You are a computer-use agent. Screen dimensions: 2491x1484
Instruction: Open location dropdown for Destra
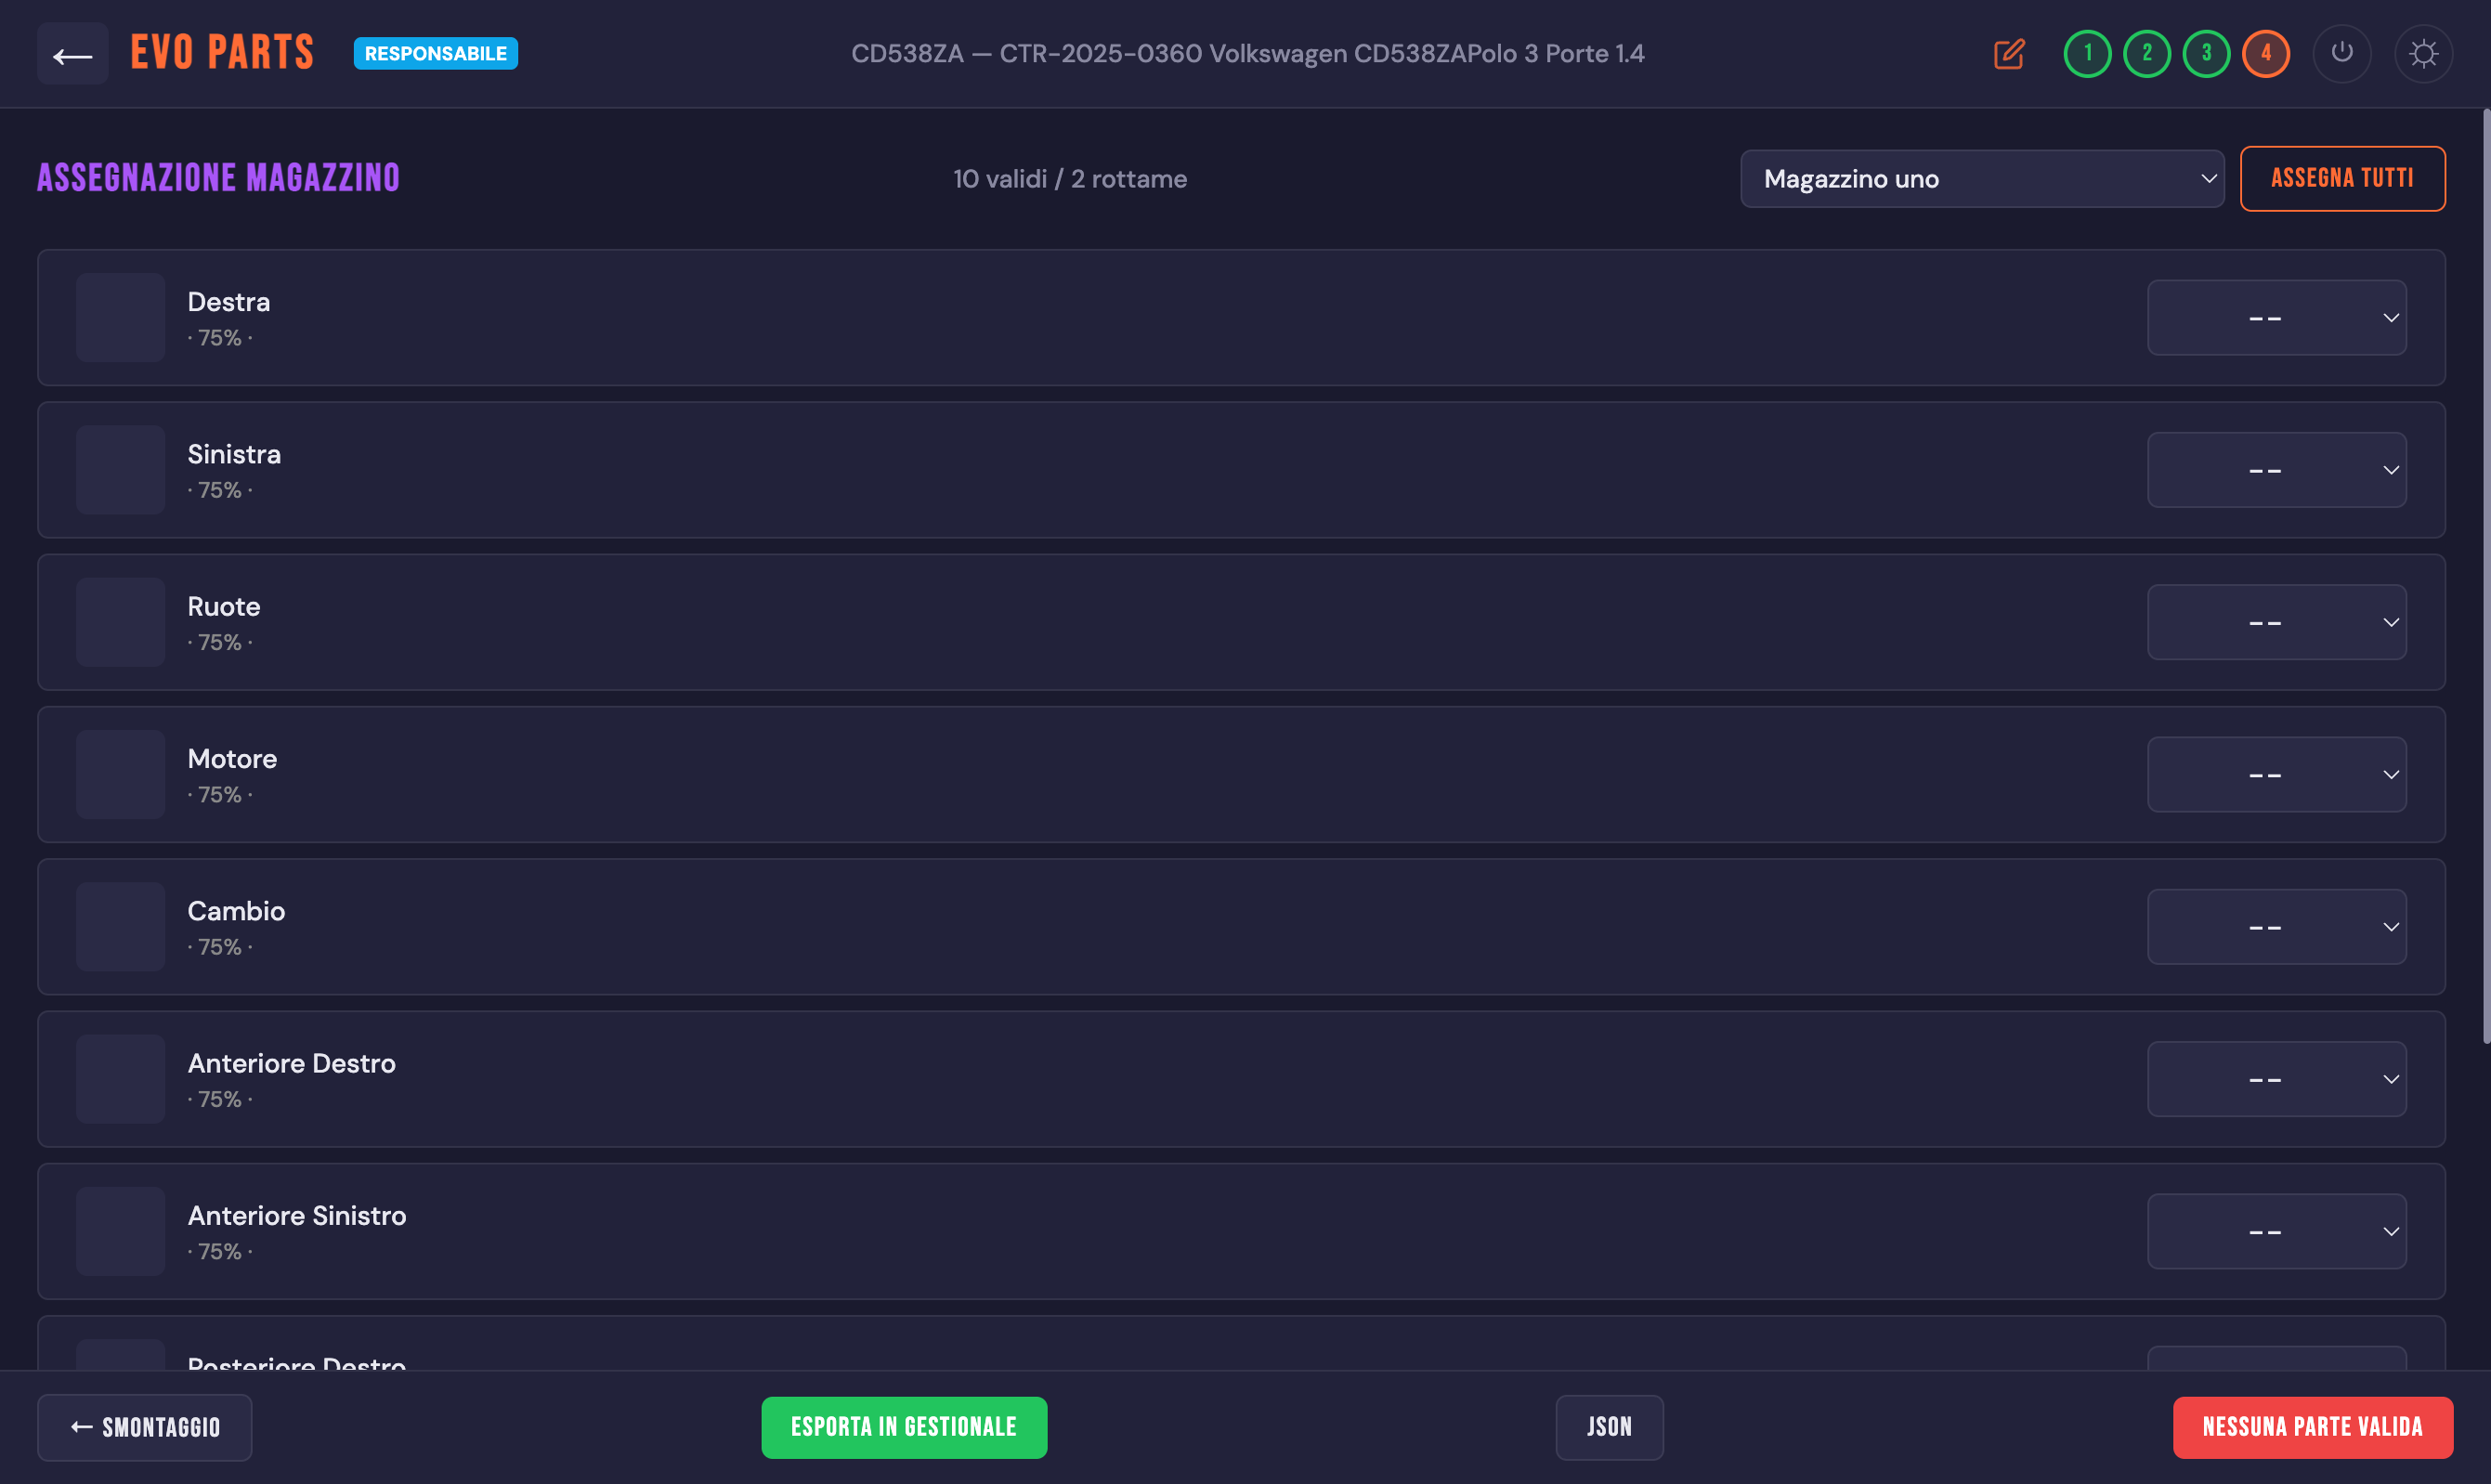pyautogui.click(x=2276, y=318)
